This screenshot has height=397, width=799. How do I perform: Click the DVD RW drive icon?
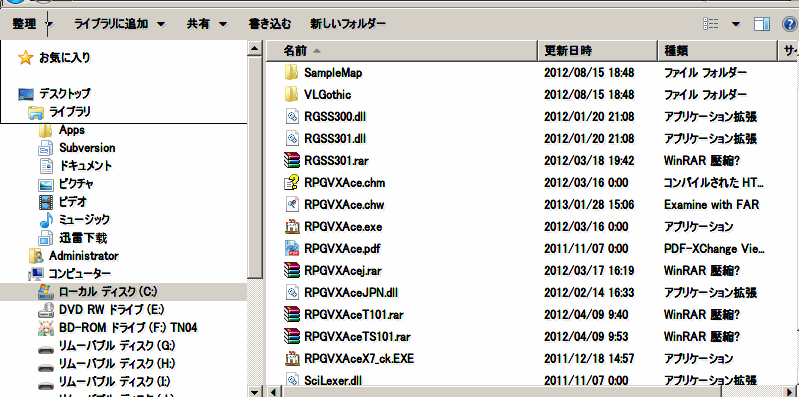click(x=46, y=310)
